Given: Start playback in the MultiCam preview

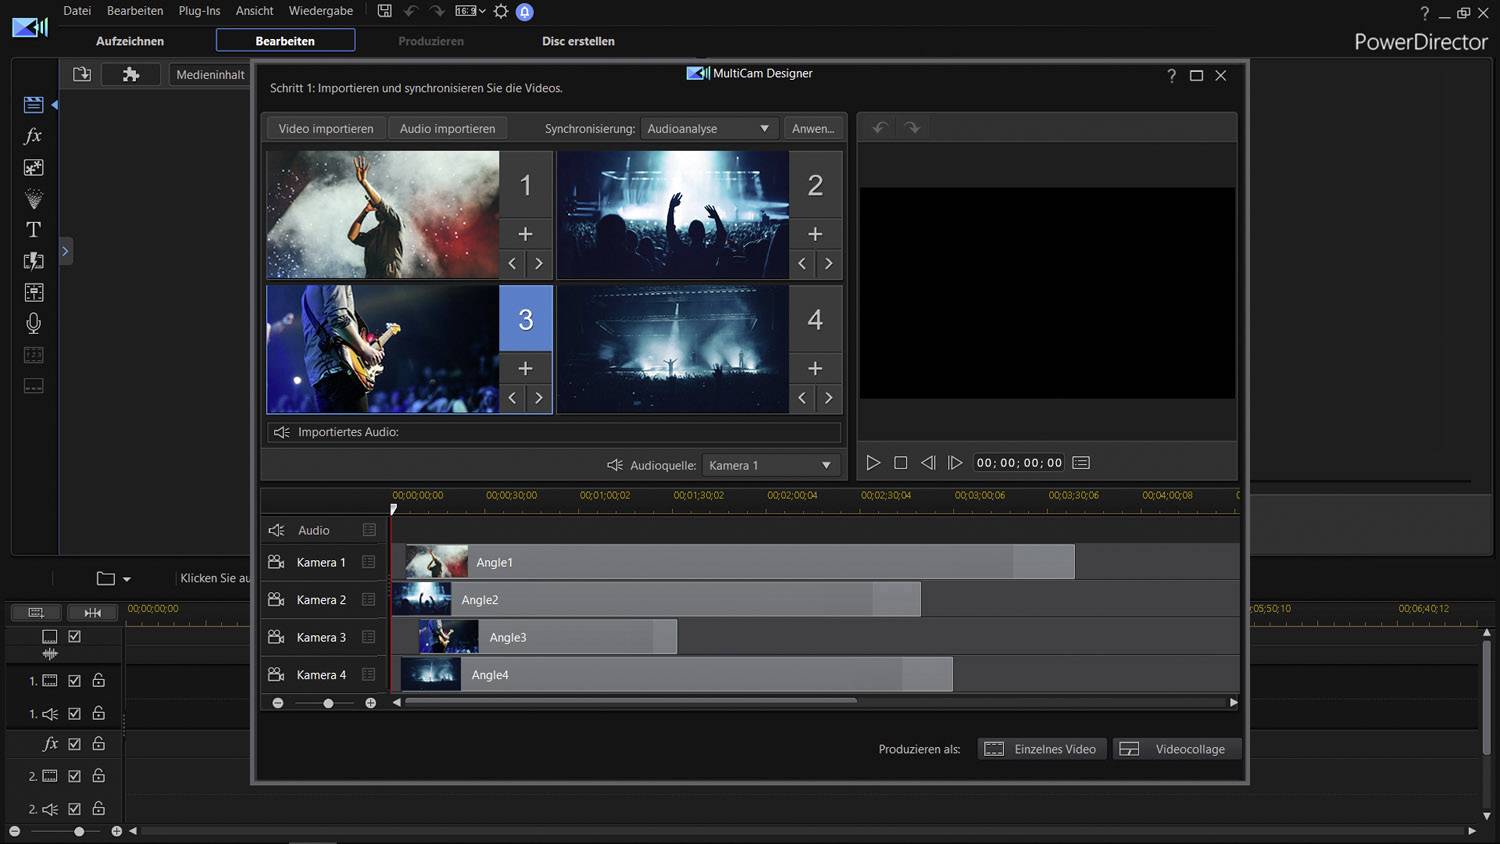Looking at the screenshot, I should point(873,462).
